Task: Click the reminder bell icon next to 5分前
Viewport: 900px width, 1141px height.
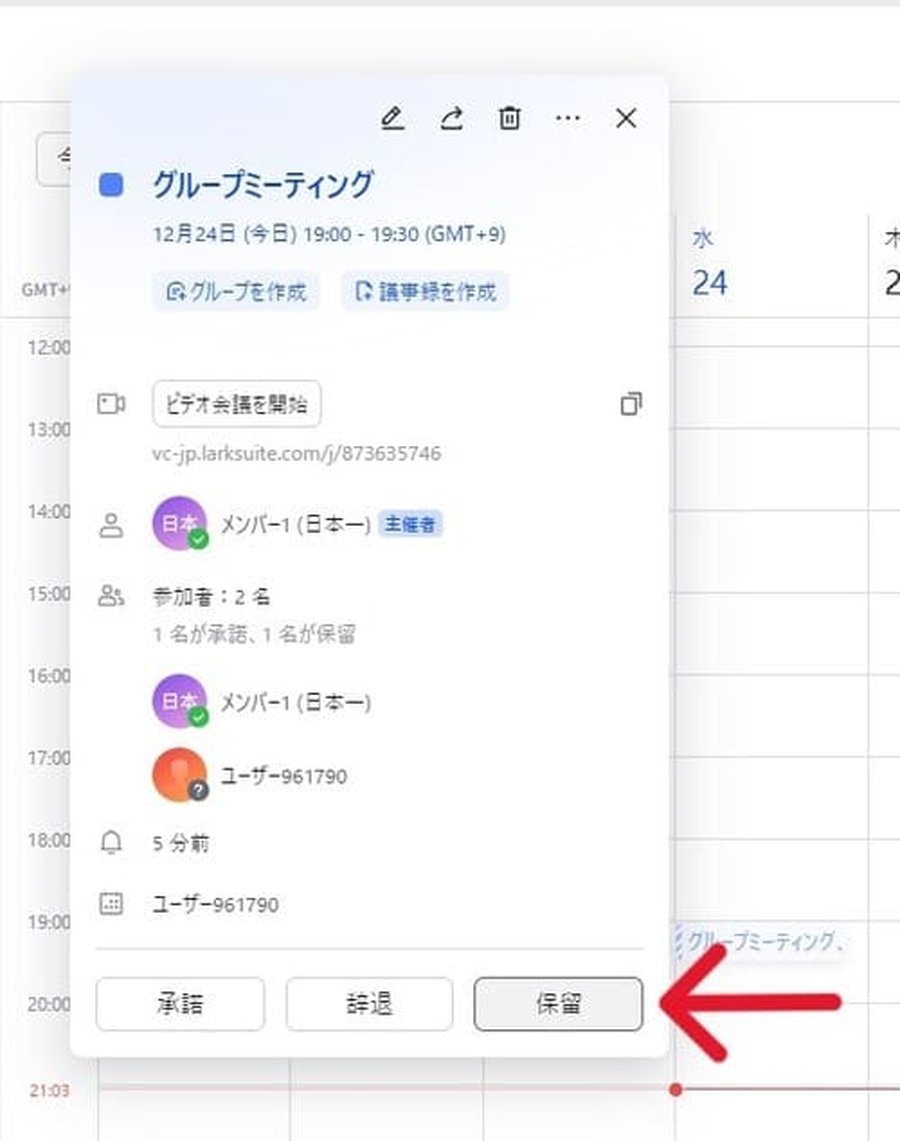Action: pyautogui.click(x=113, y=843)
